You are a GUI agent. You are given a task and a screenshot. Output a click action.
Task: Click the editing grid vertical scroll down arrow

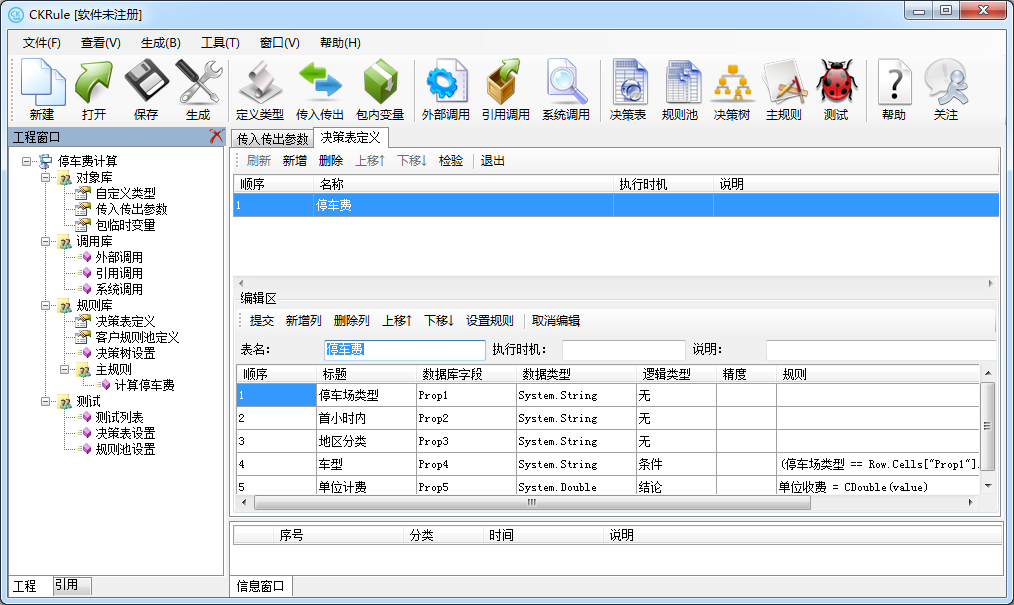tap(987, 486)
